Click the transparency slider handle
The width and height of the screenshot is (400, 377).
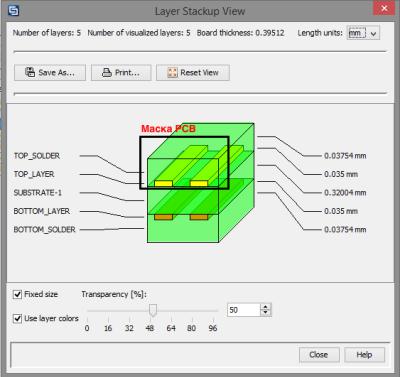point(153,310)
